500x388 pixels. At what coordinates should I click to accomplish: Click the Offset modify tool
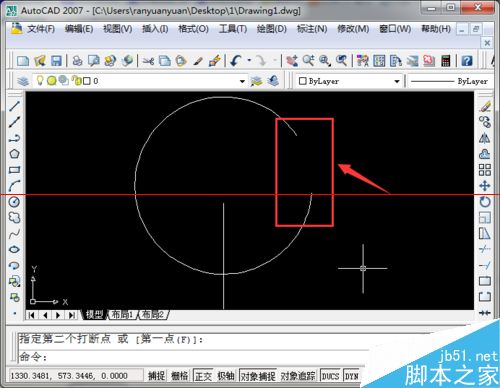pyautogui.click(x=485, y=154)
